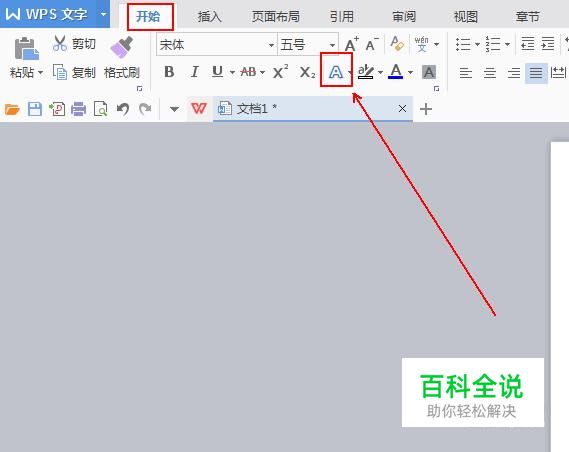Click the Paste clipboard icon
The image size is (569, 452).
click(26, 49)
